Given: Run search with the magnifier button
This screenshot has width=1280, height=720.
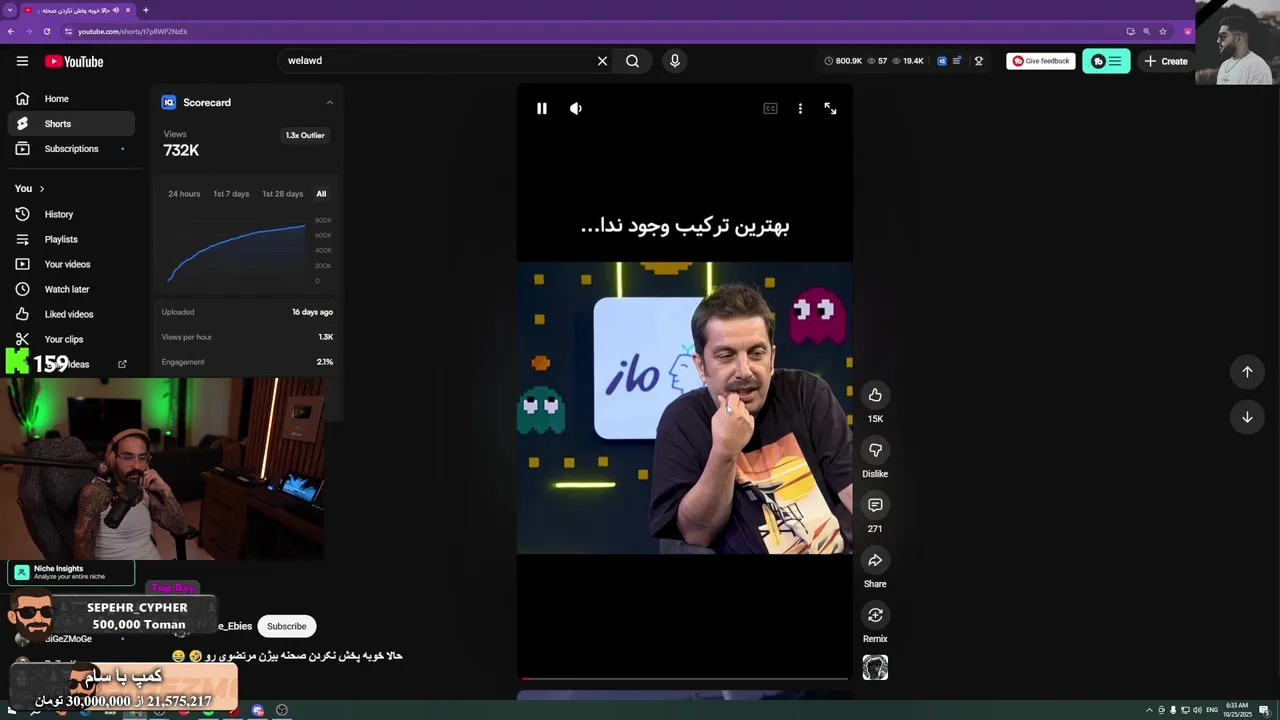Looking at the screenshot, I should pos(632,61).
